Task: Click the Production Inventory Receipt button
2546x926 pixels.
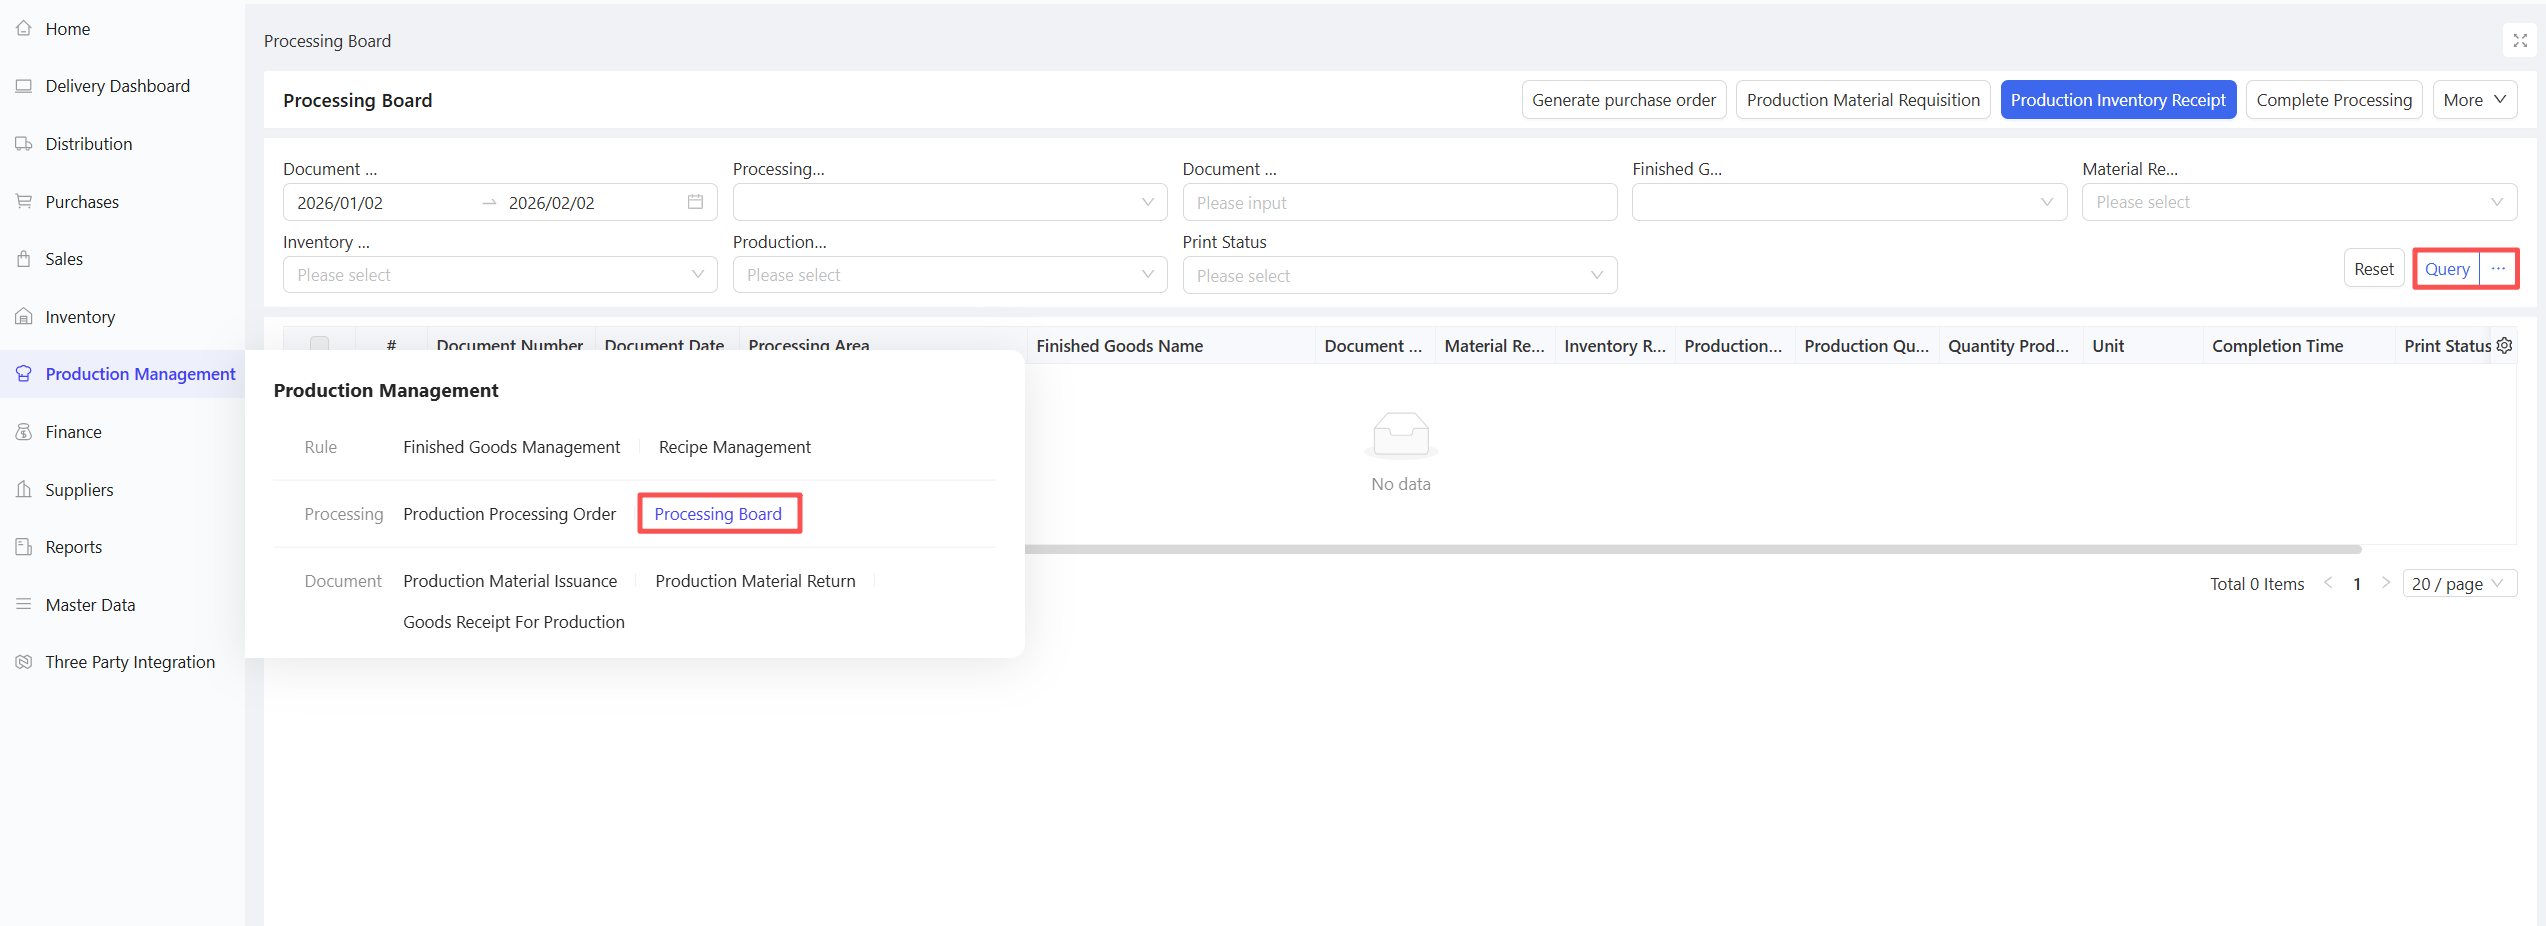Action: pyautogui.click(x=2117, y=100)
